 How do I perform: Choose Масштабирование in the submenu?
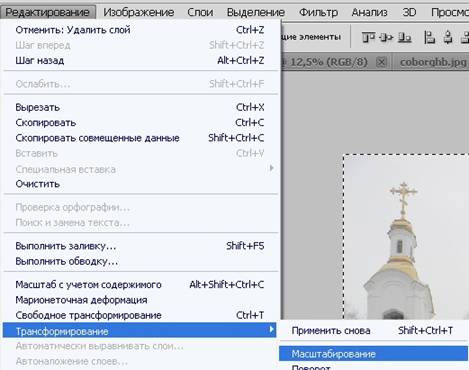click(x=374, y=354)
